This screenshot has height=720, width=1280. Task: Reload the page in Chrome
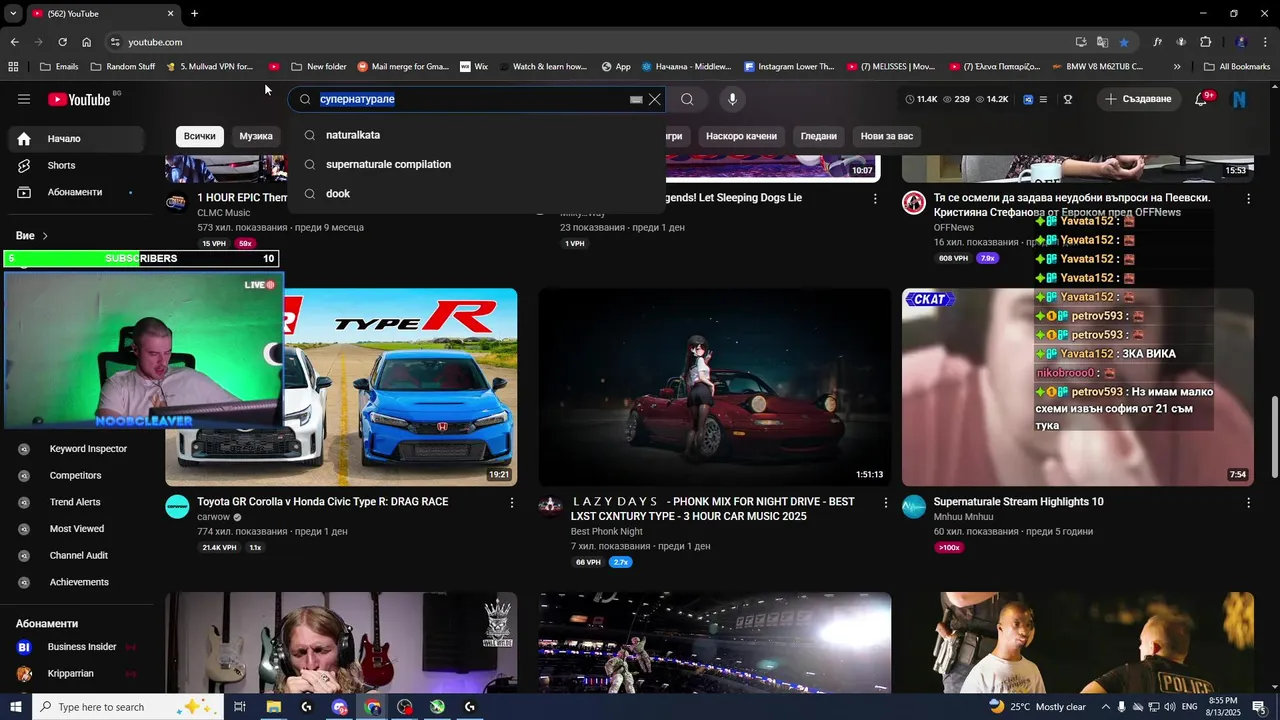[62, 42]
